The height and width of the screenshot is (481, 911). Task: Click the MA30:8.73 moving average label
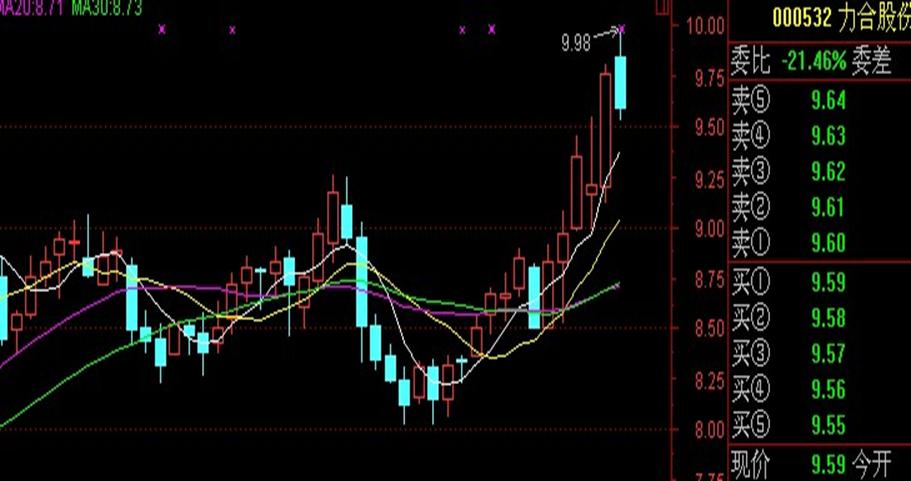(106, 7)
